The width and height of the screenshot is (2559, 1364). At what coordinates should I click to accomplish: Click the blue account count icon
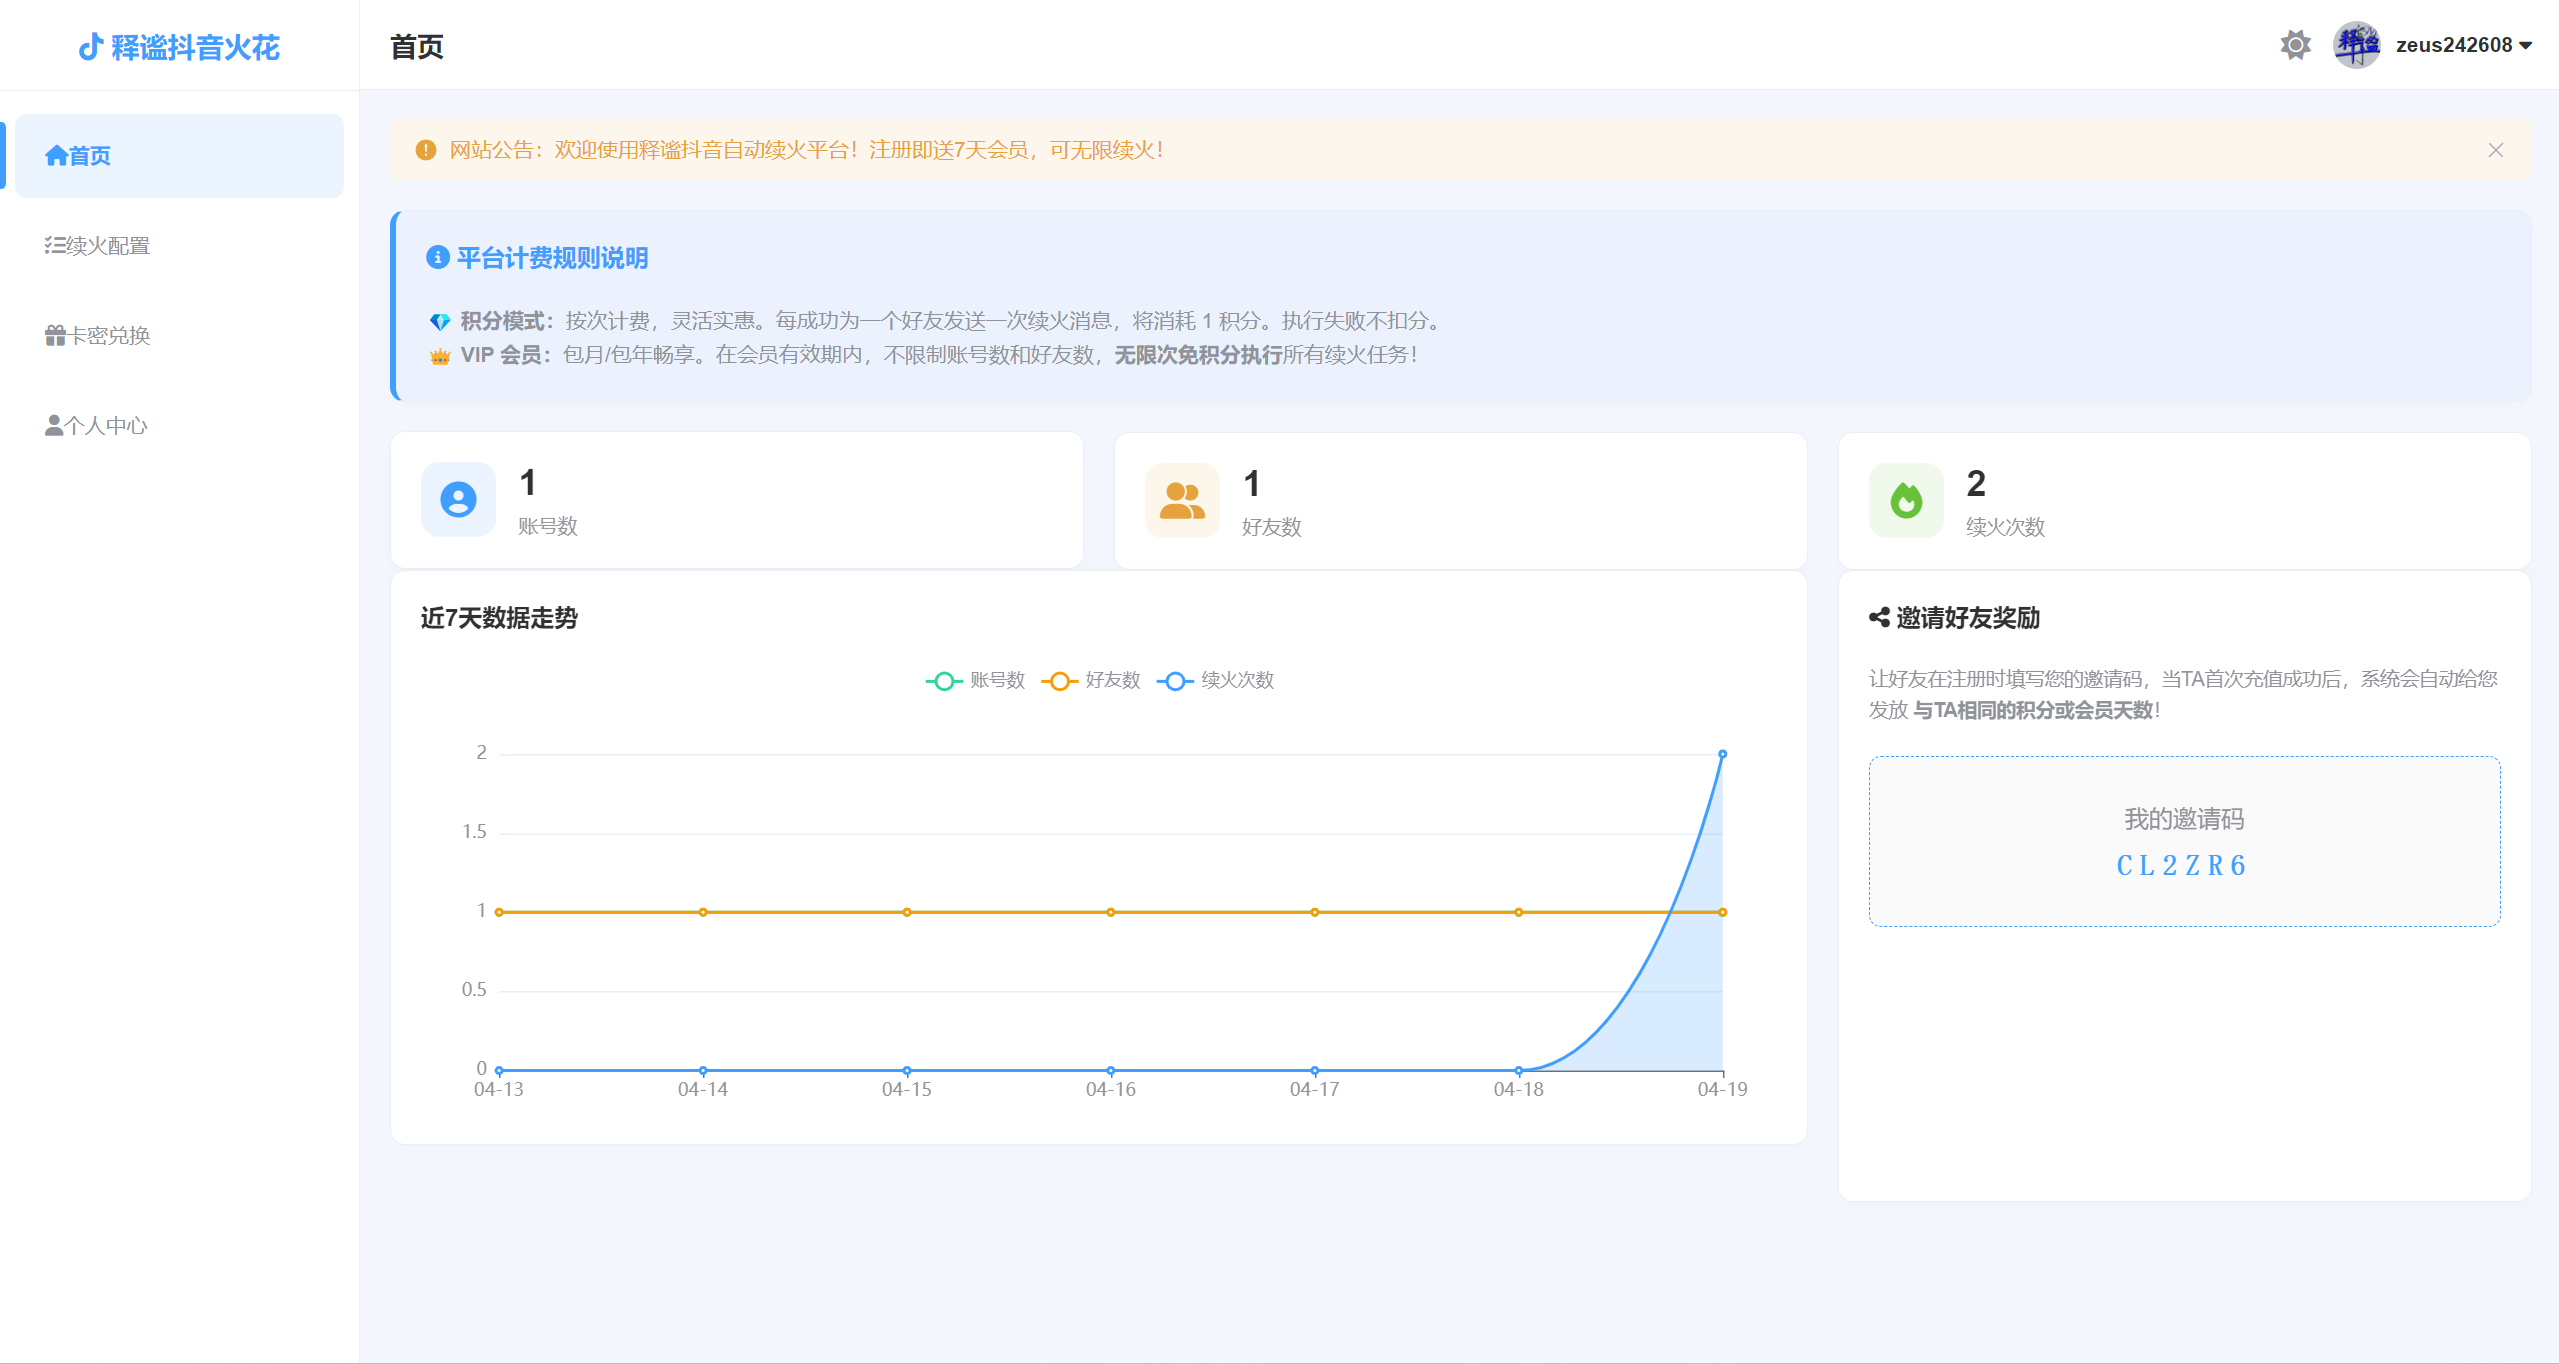pyautogui.click(x=458, y=500)
